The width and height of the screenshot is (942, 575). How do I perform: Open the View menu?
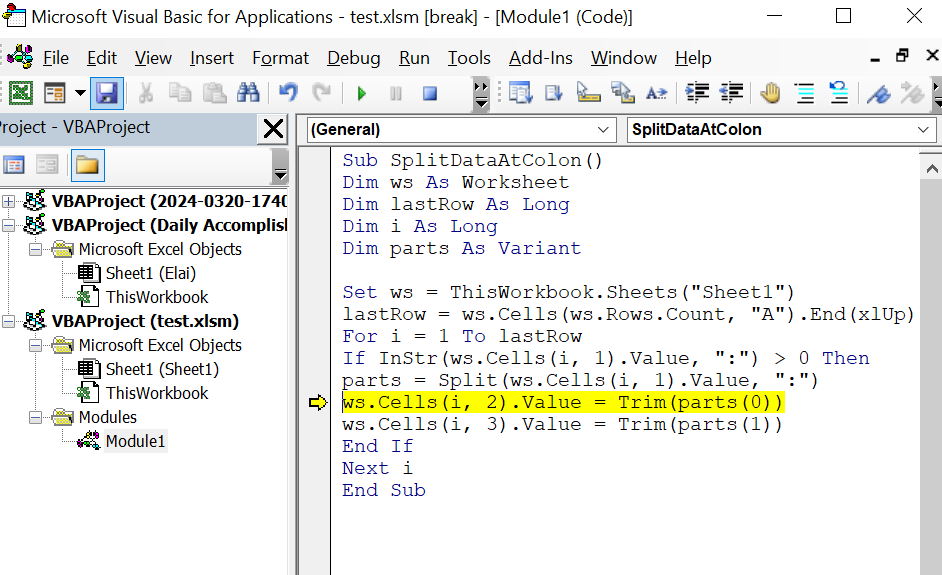(153, 58)
